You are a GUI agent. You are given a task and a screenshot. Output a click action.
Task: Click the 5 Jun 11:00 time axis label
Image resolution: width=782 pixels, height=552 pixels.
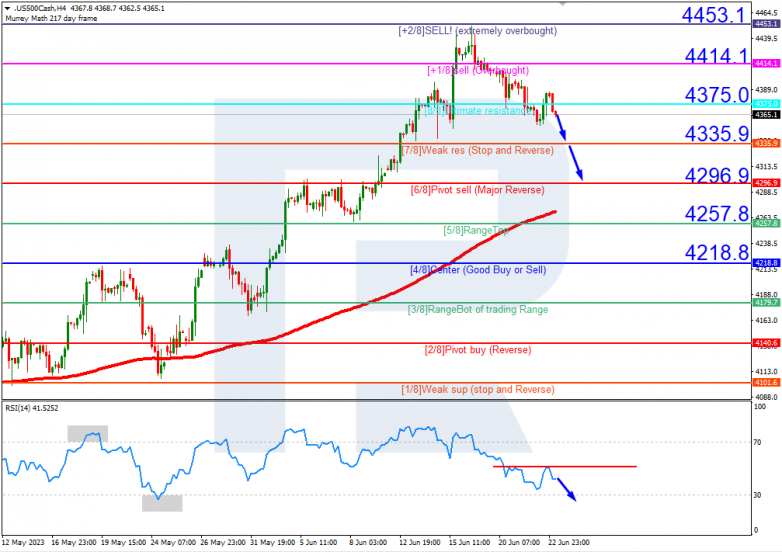pos(318,542)
